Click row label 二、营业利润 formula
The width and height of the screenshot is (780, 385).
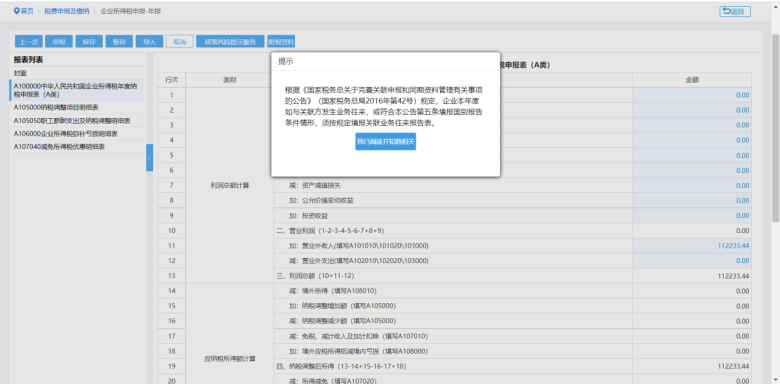[330, 230]
